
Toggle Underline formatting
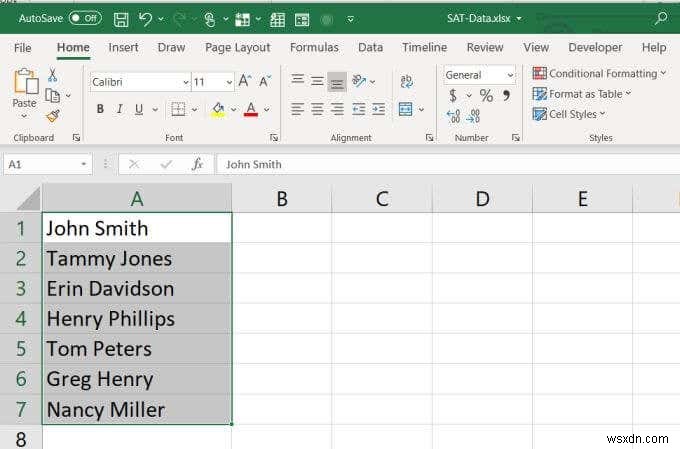click(x=139, y=109)
